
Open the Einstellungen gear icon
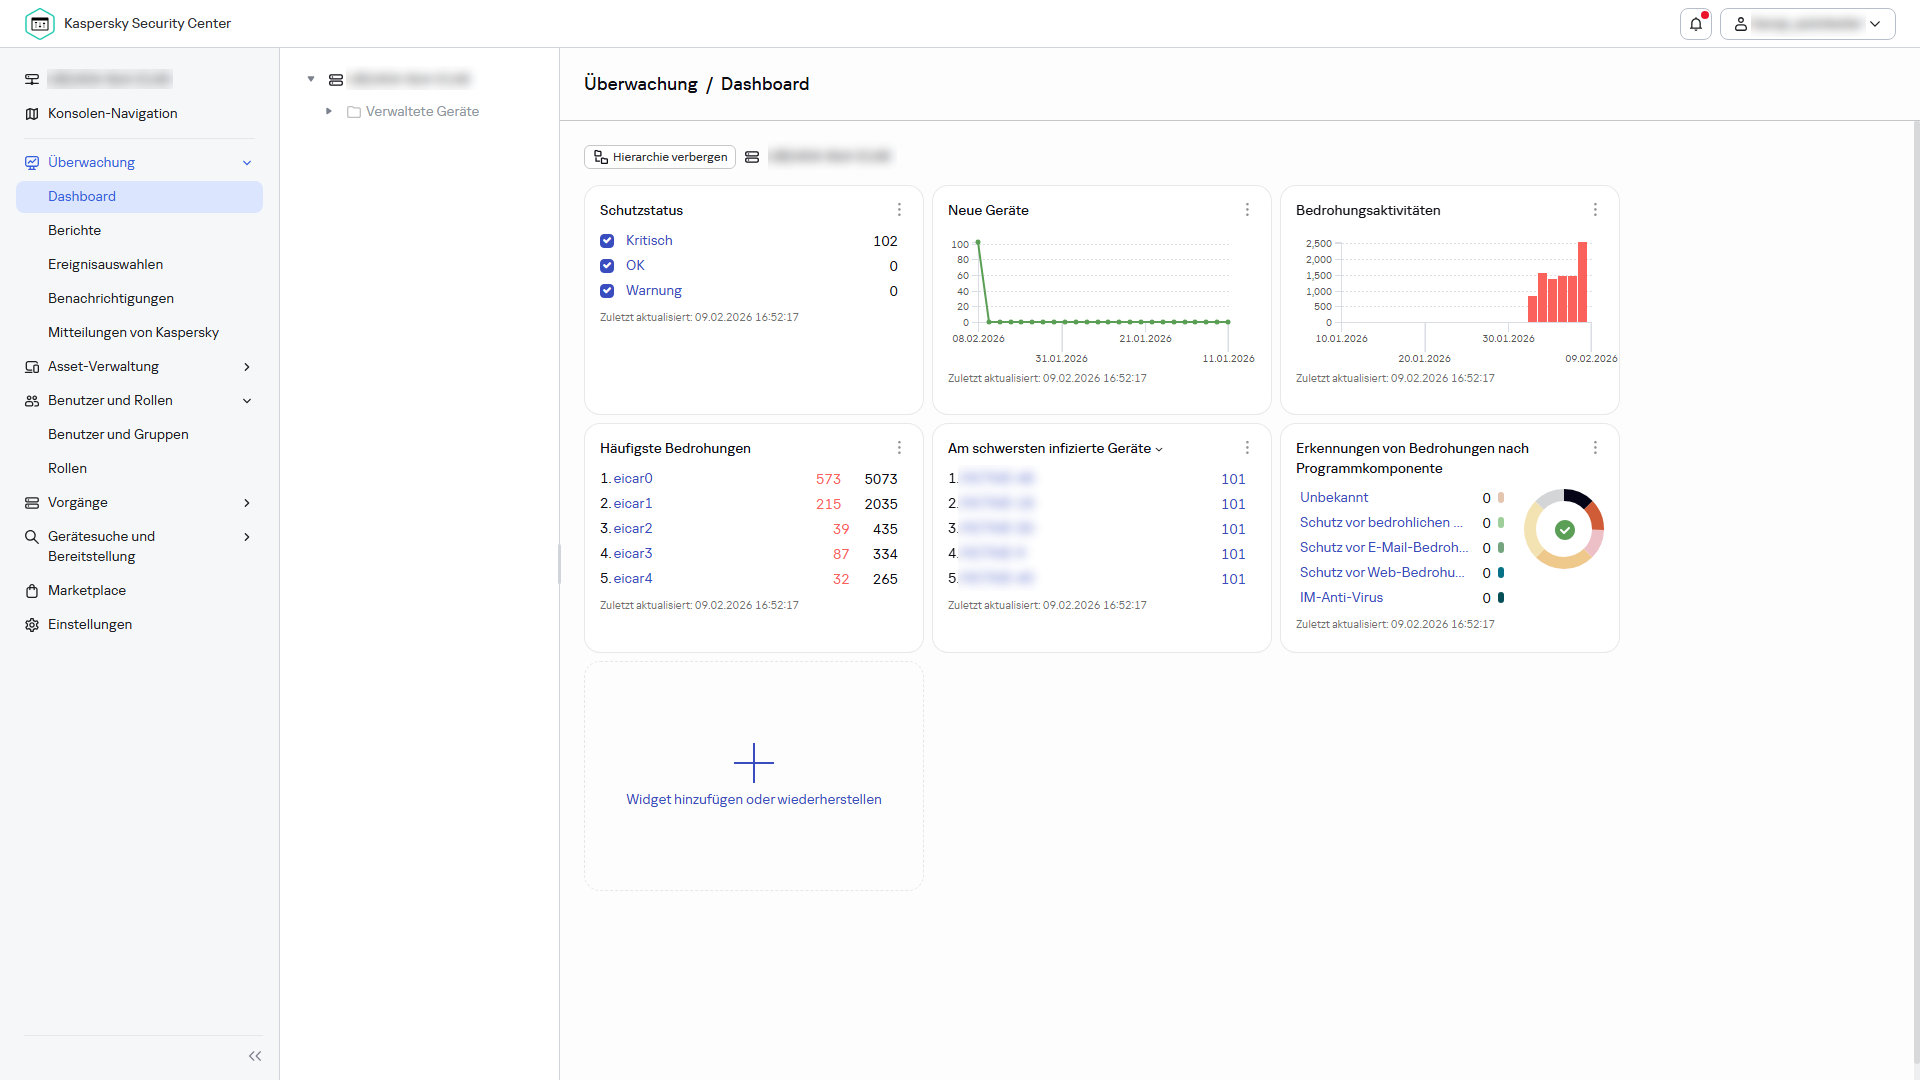pos(31,624)
